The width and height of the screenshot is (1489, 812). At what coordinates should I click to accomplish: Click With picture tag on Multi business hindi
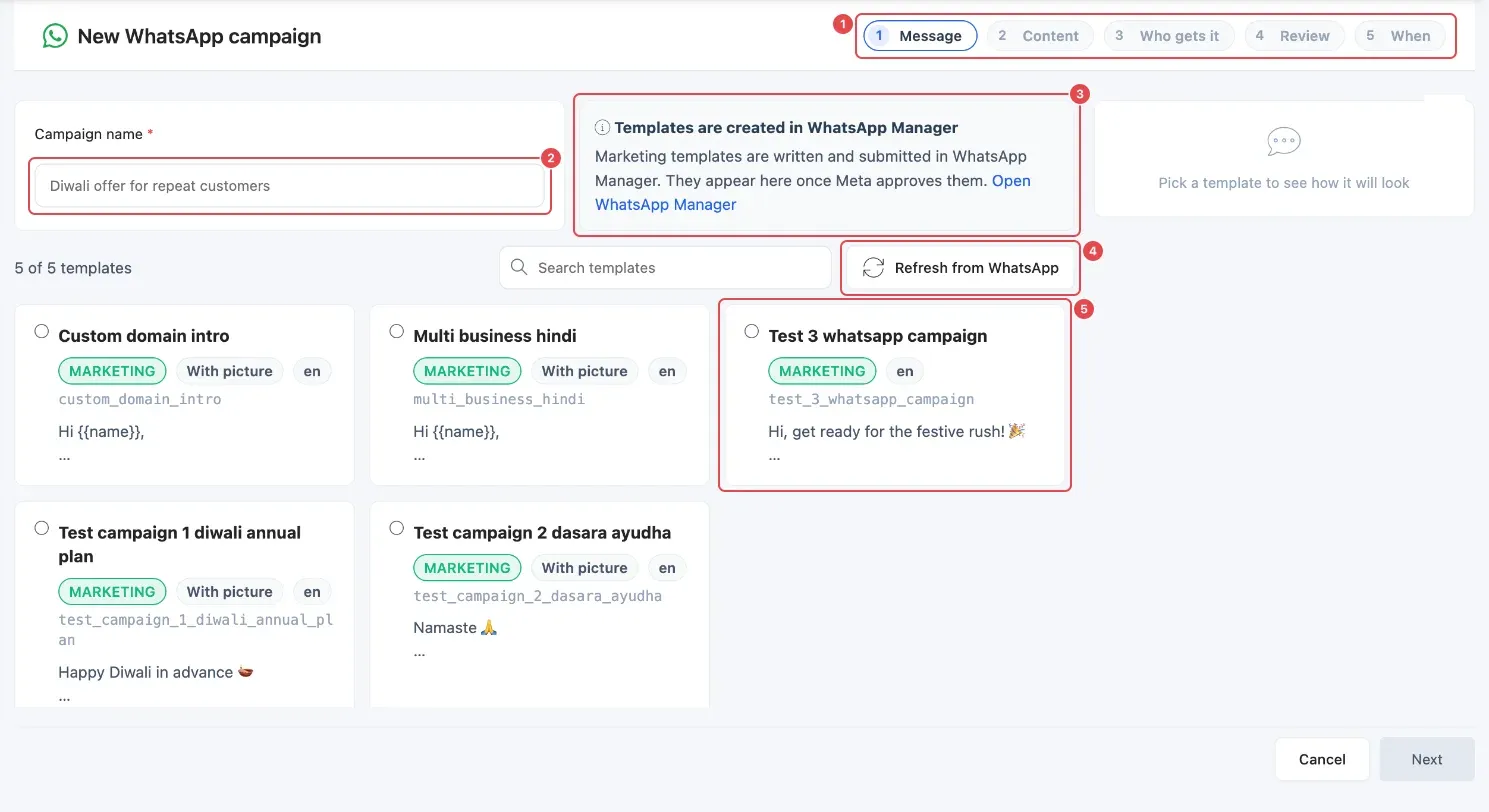[585, 371]
